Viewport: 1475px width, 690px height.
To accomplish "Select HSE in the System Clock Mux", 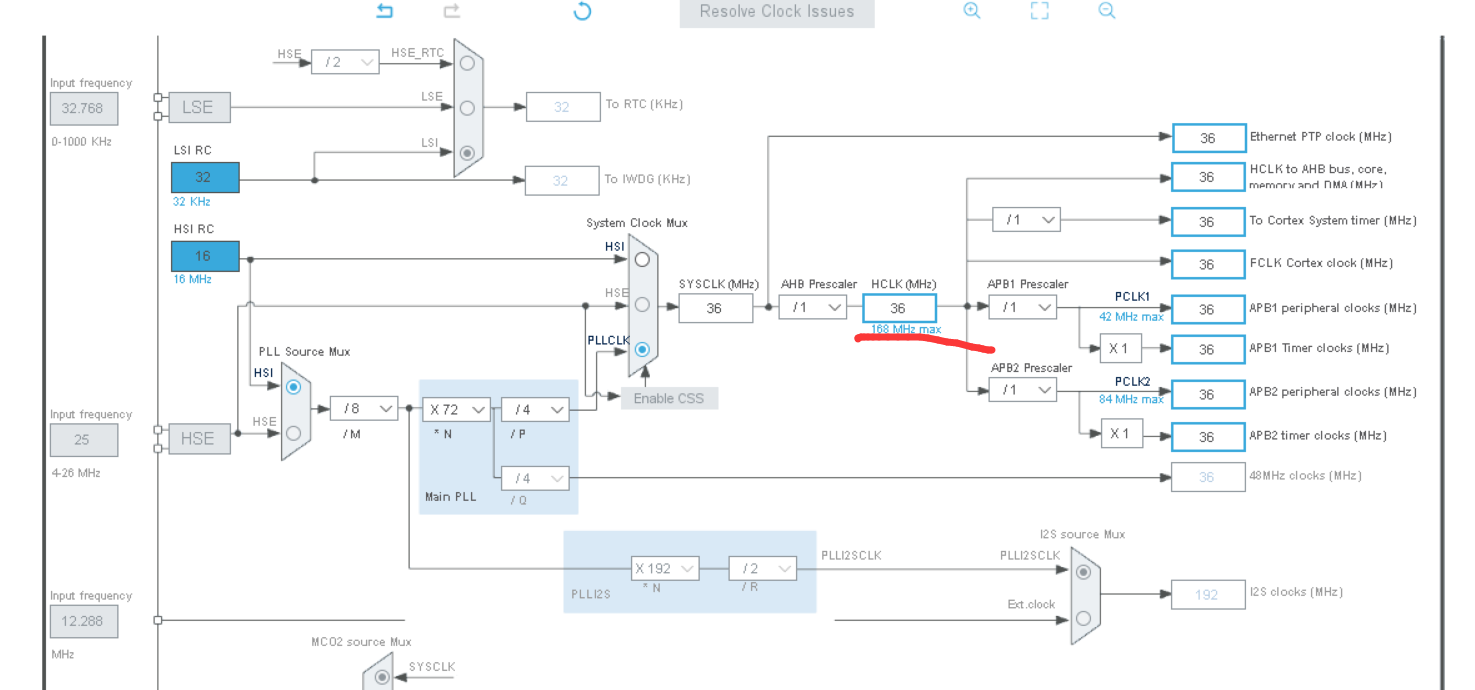I will click(642, 304).
